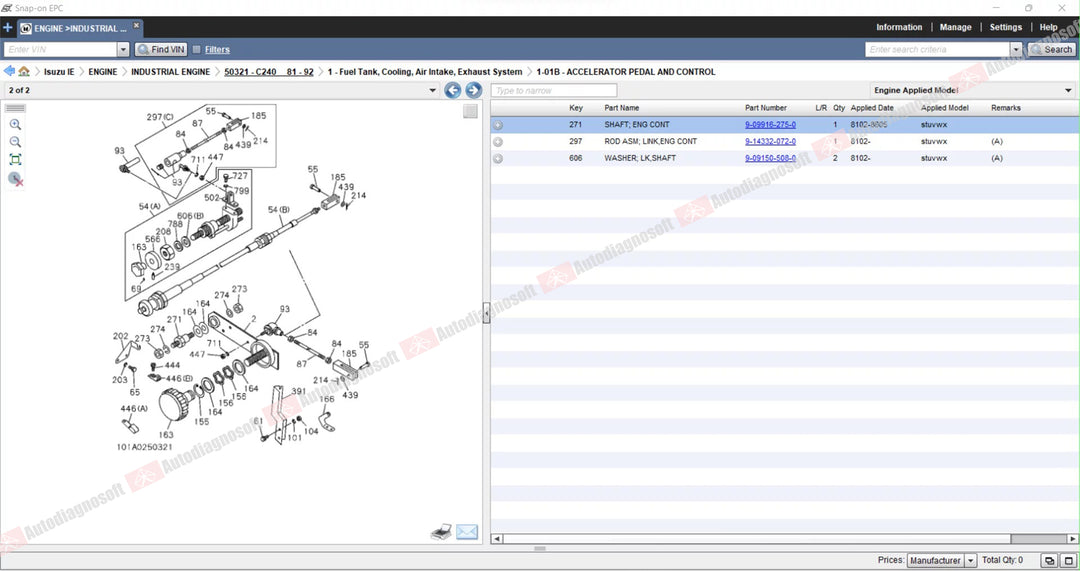This screenshot has height=571, width=1080.
Task: Open part number 9-09916-275-0
Action: click(x=770, y=125)
